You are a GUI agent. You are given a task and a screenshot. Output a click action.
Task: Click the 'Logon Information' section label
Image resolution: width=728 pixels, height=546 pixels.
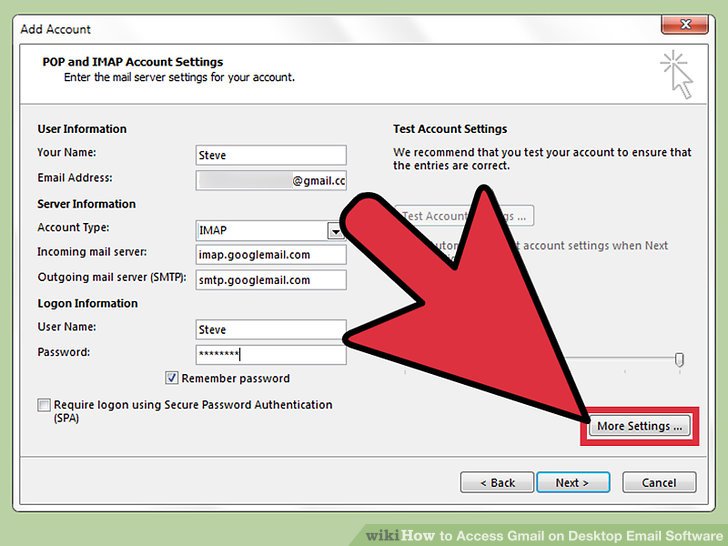point(87,303)
